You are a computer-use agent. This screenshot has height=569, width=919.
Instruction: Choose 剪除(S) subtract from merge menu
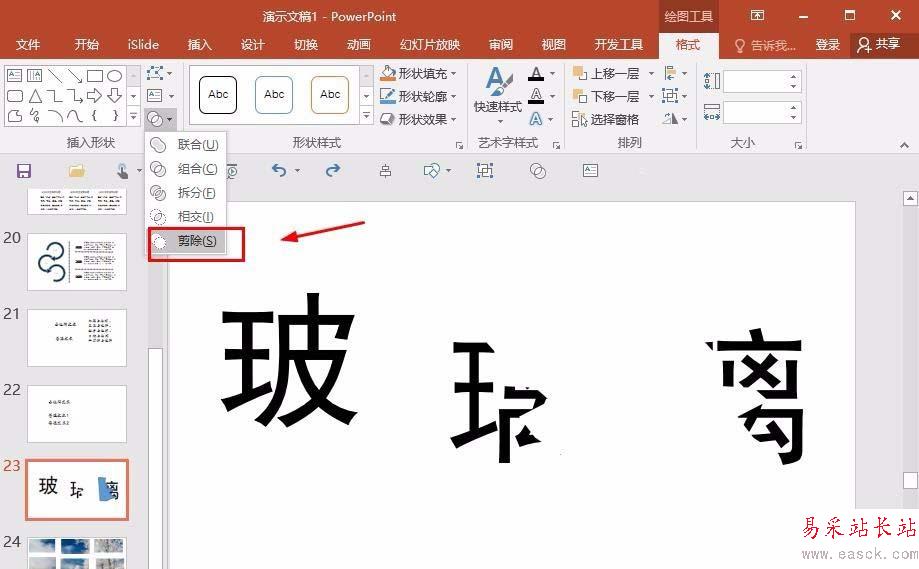185,241
